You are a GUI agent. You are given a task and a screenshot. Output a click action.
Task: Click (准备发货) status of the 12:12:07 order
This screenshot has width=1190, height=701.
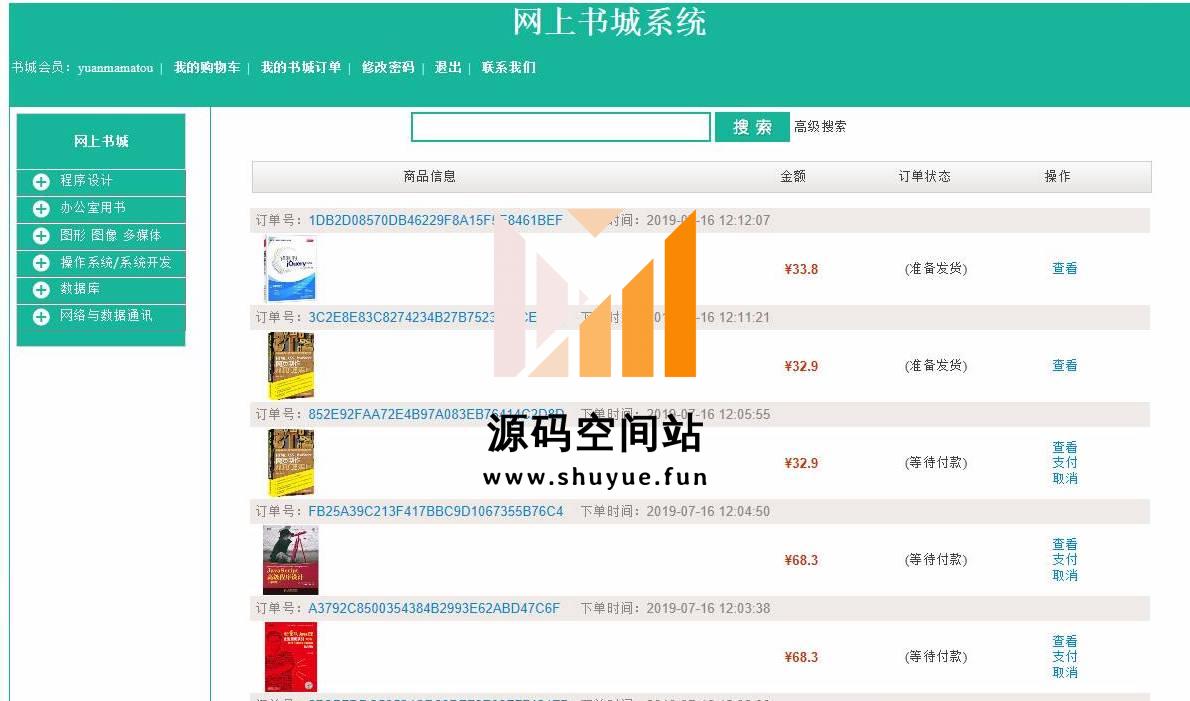point(936,269)
